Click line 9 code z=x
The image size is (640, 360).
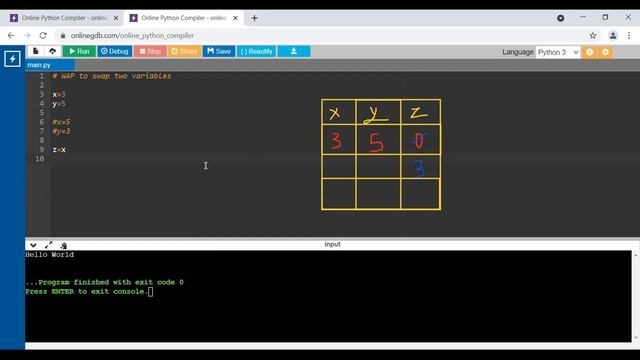59,150
